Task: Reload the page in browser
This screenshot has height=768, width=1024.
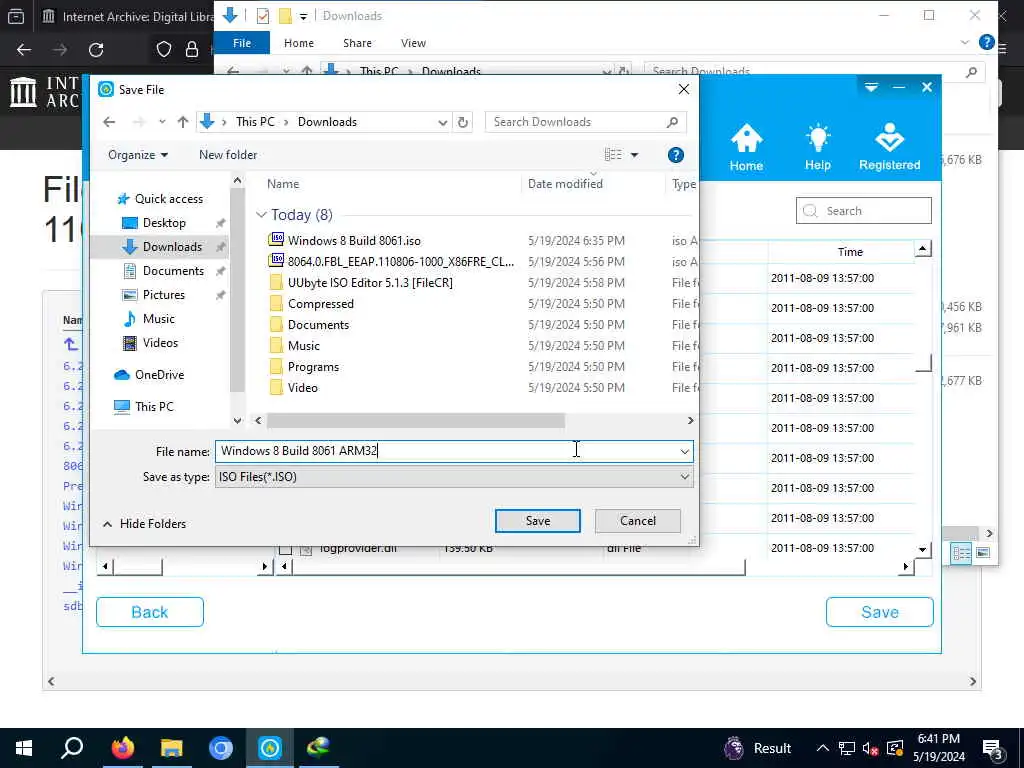Action: (96, 50)
